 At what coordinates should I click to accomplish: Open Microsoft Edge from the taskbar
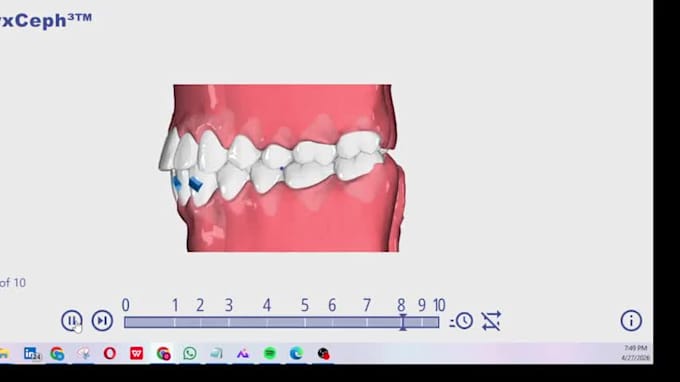tap(297, 353)
